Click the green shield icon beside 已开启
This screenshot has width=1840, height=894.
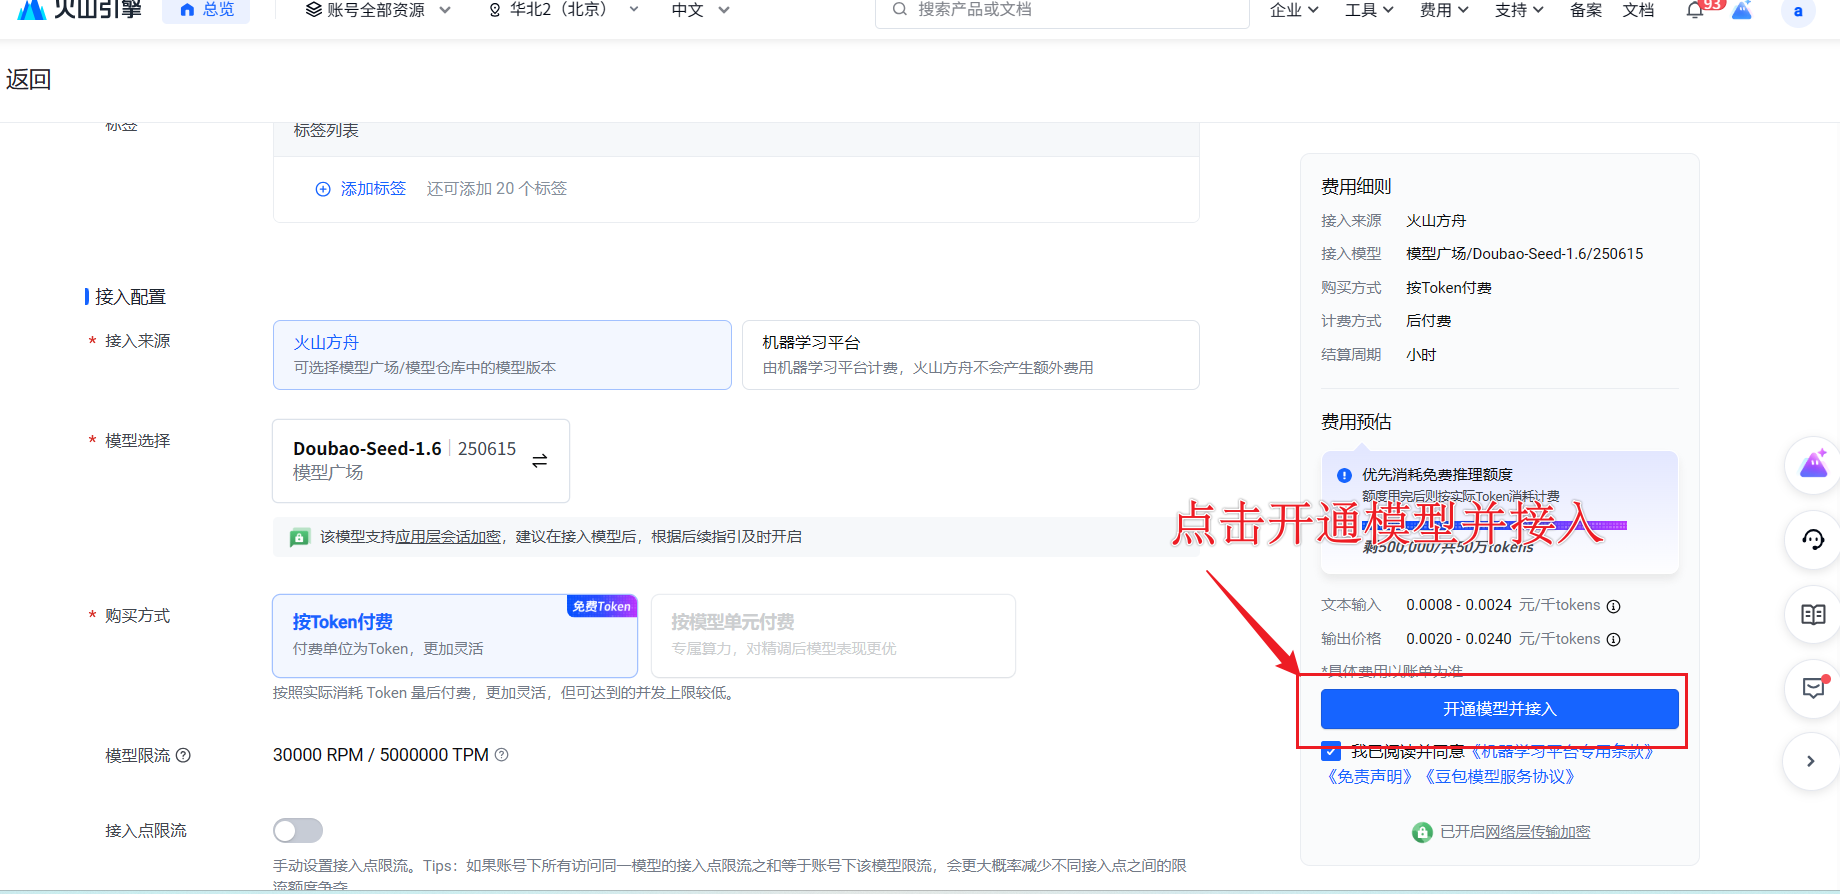1422,832
